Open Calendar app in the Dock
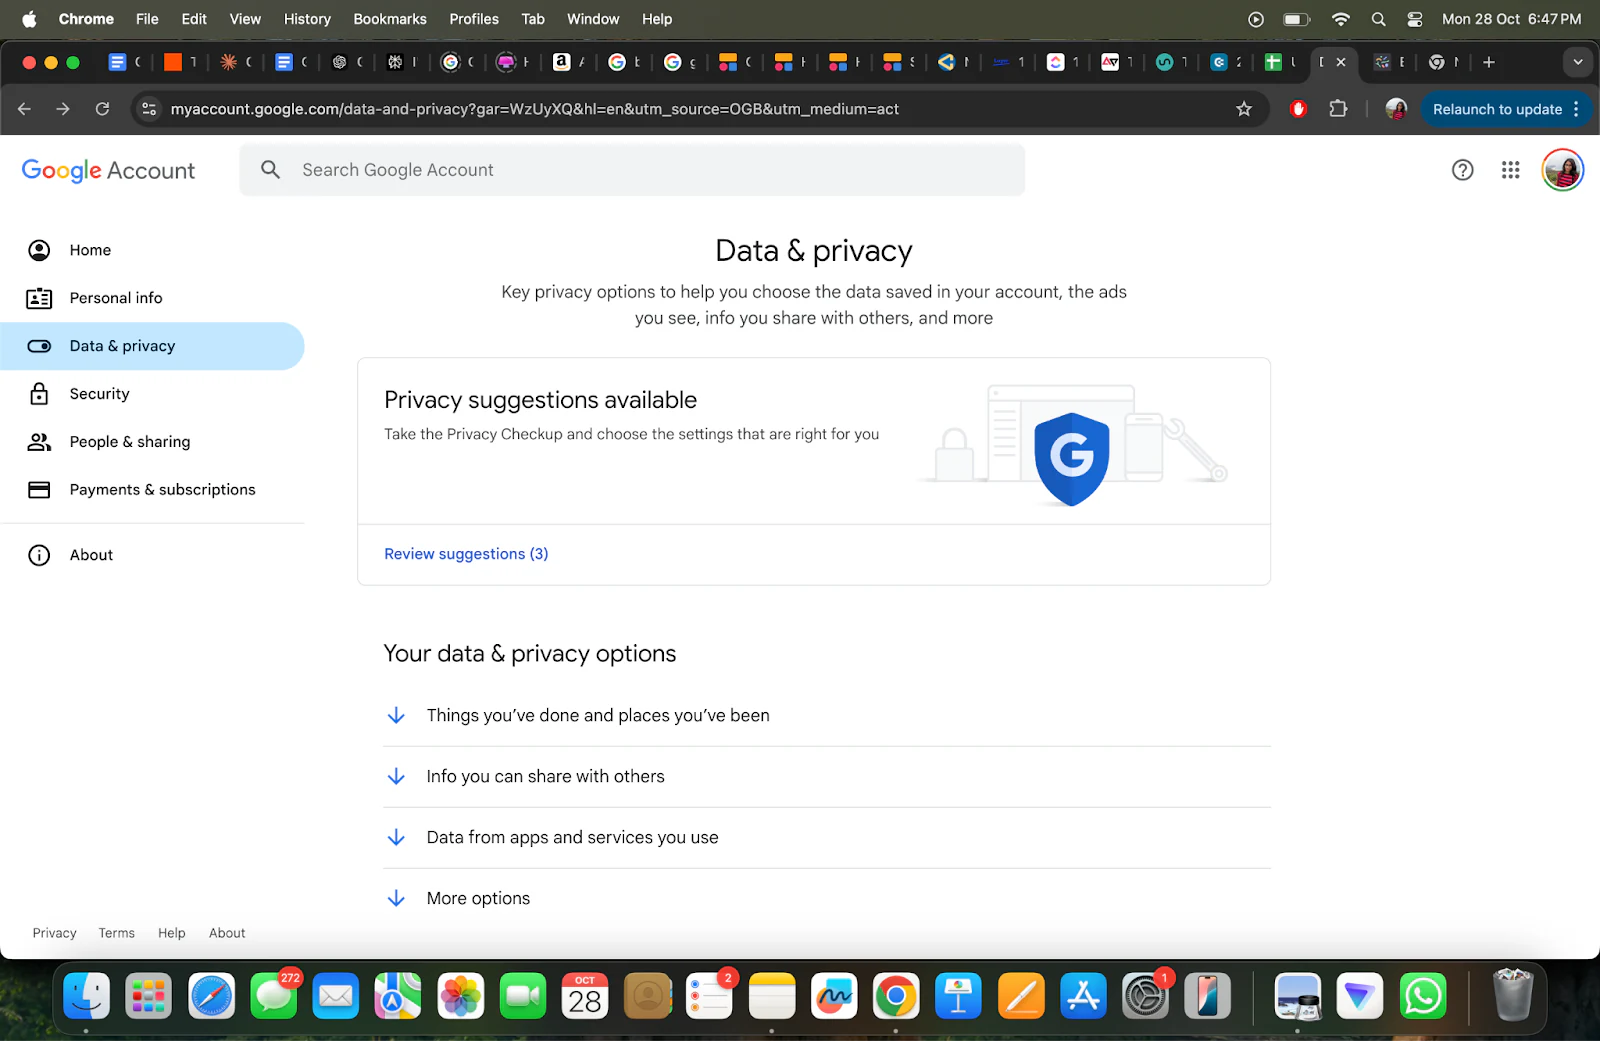This screenshot has width=1600, height=1041. pos(585,996)
